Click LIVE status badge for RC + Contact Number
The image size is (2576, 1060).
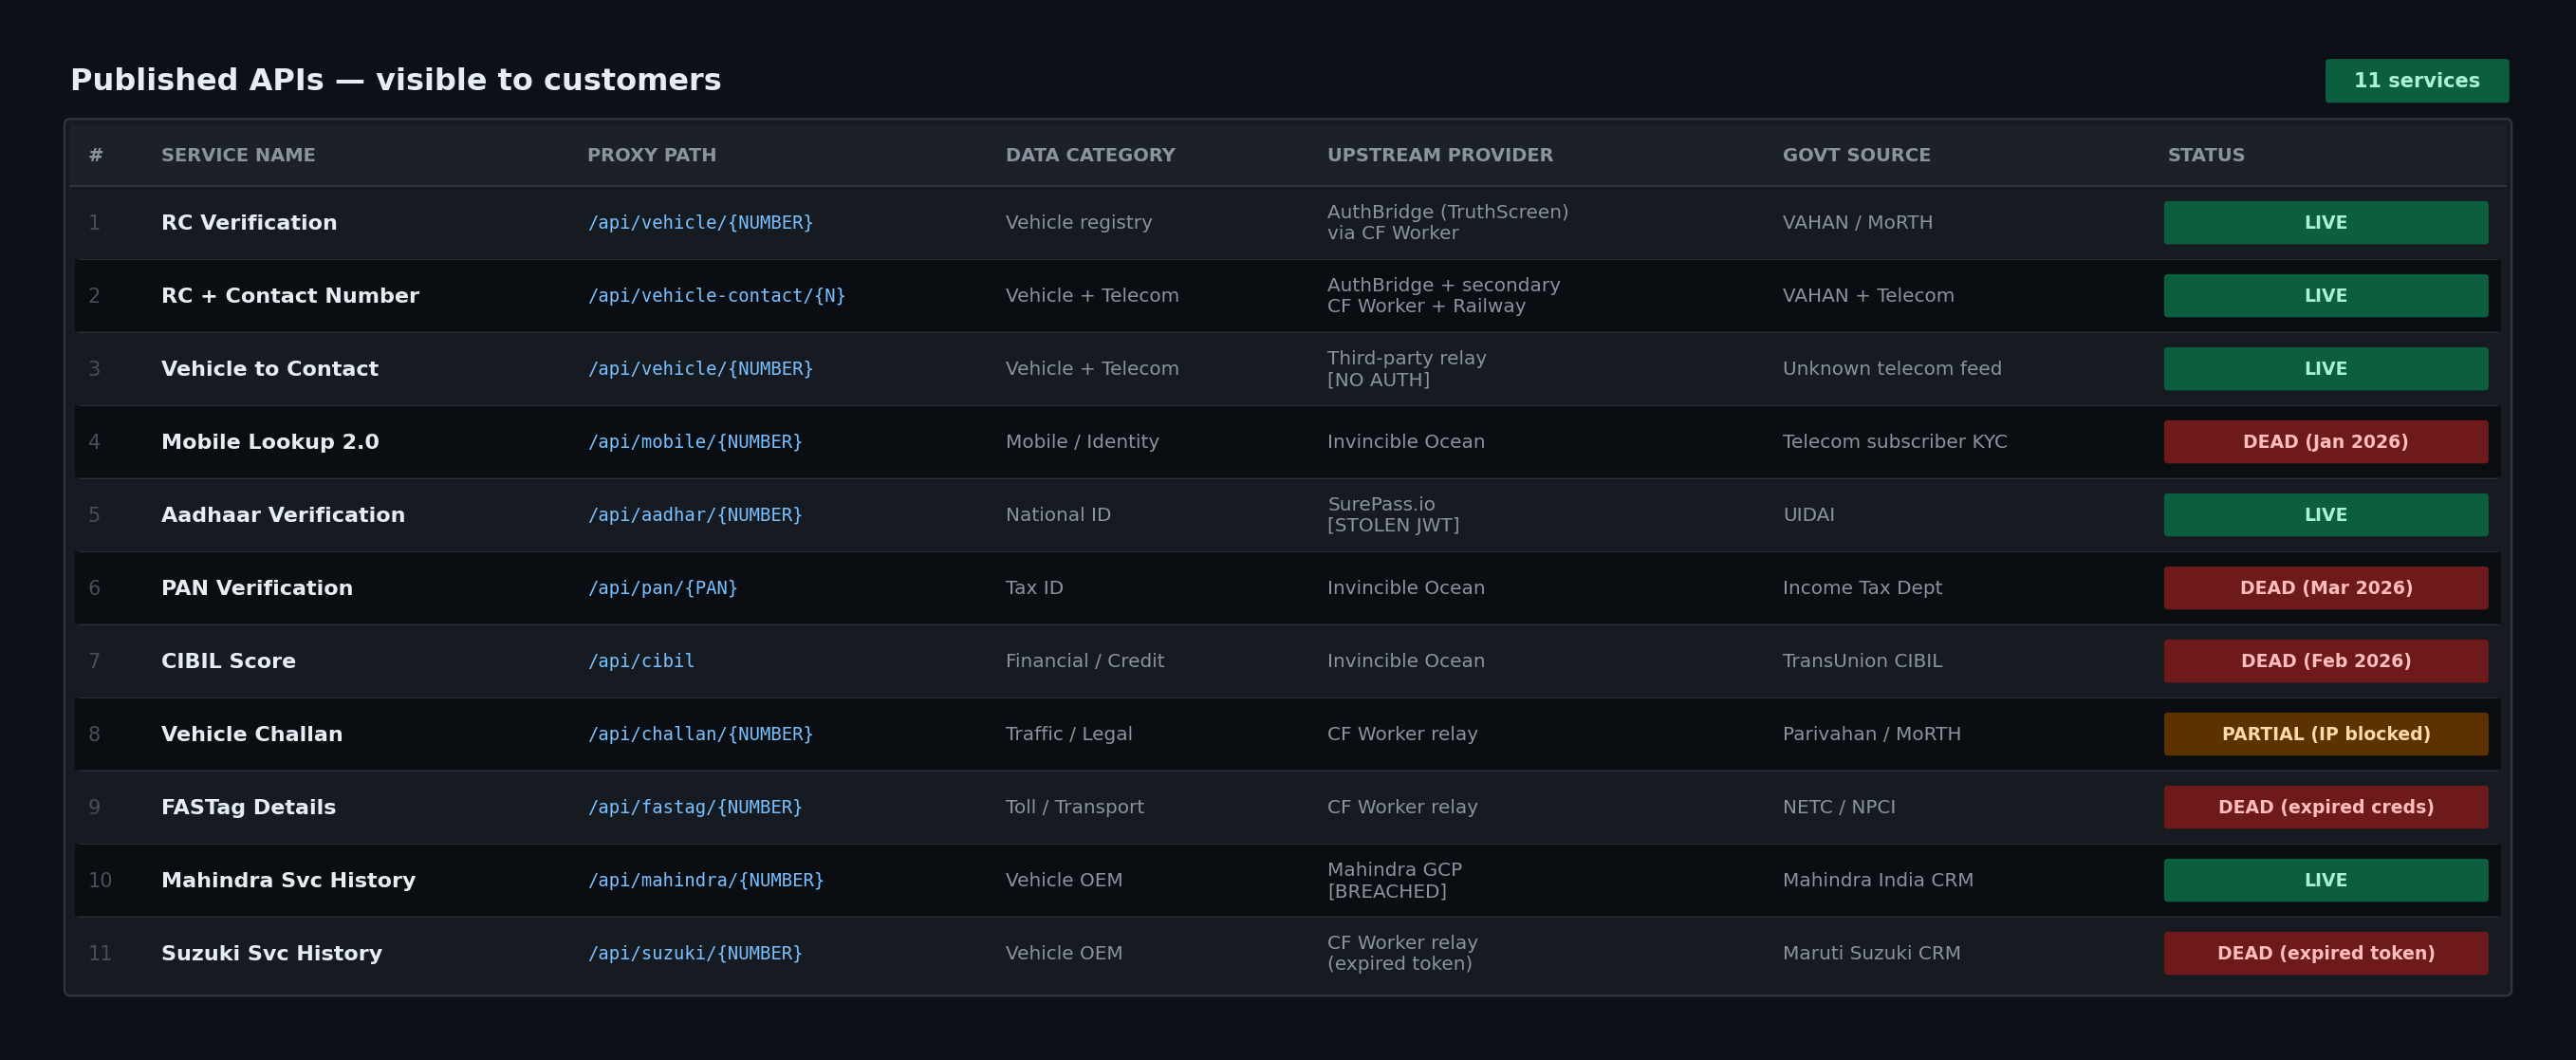(x=2326, y=296)
